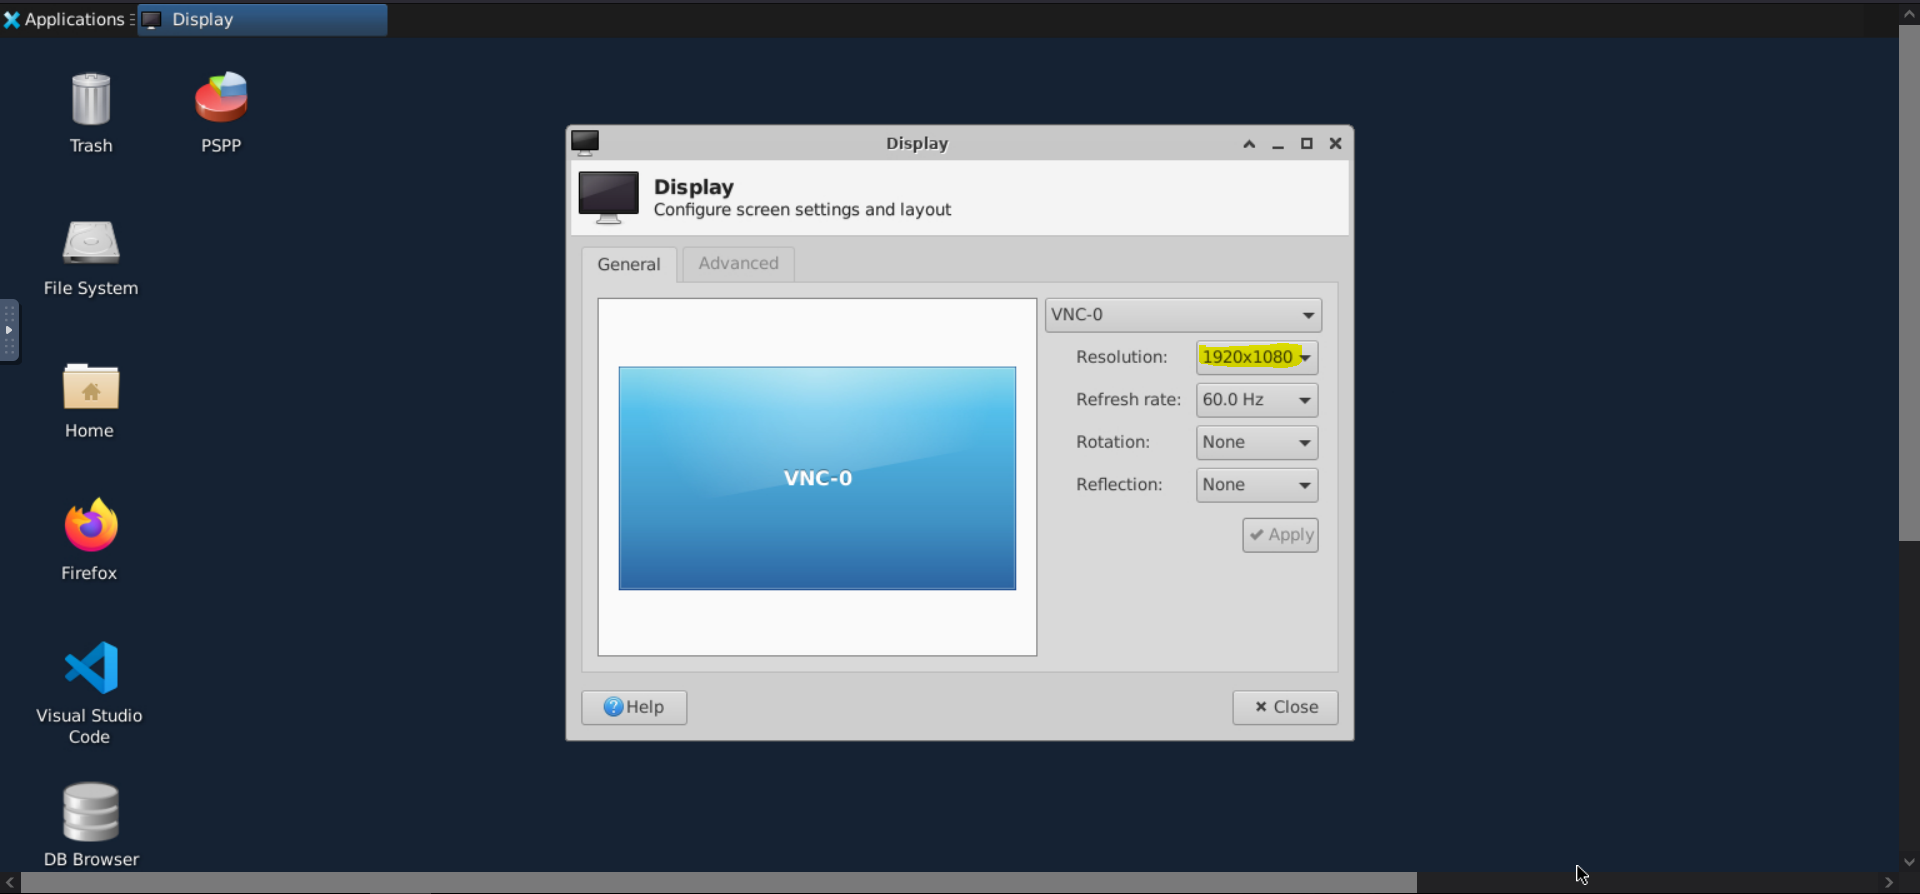Launch the PSPP desktop icon
This screenshot has height=894, width=1920.
point(221,113)
